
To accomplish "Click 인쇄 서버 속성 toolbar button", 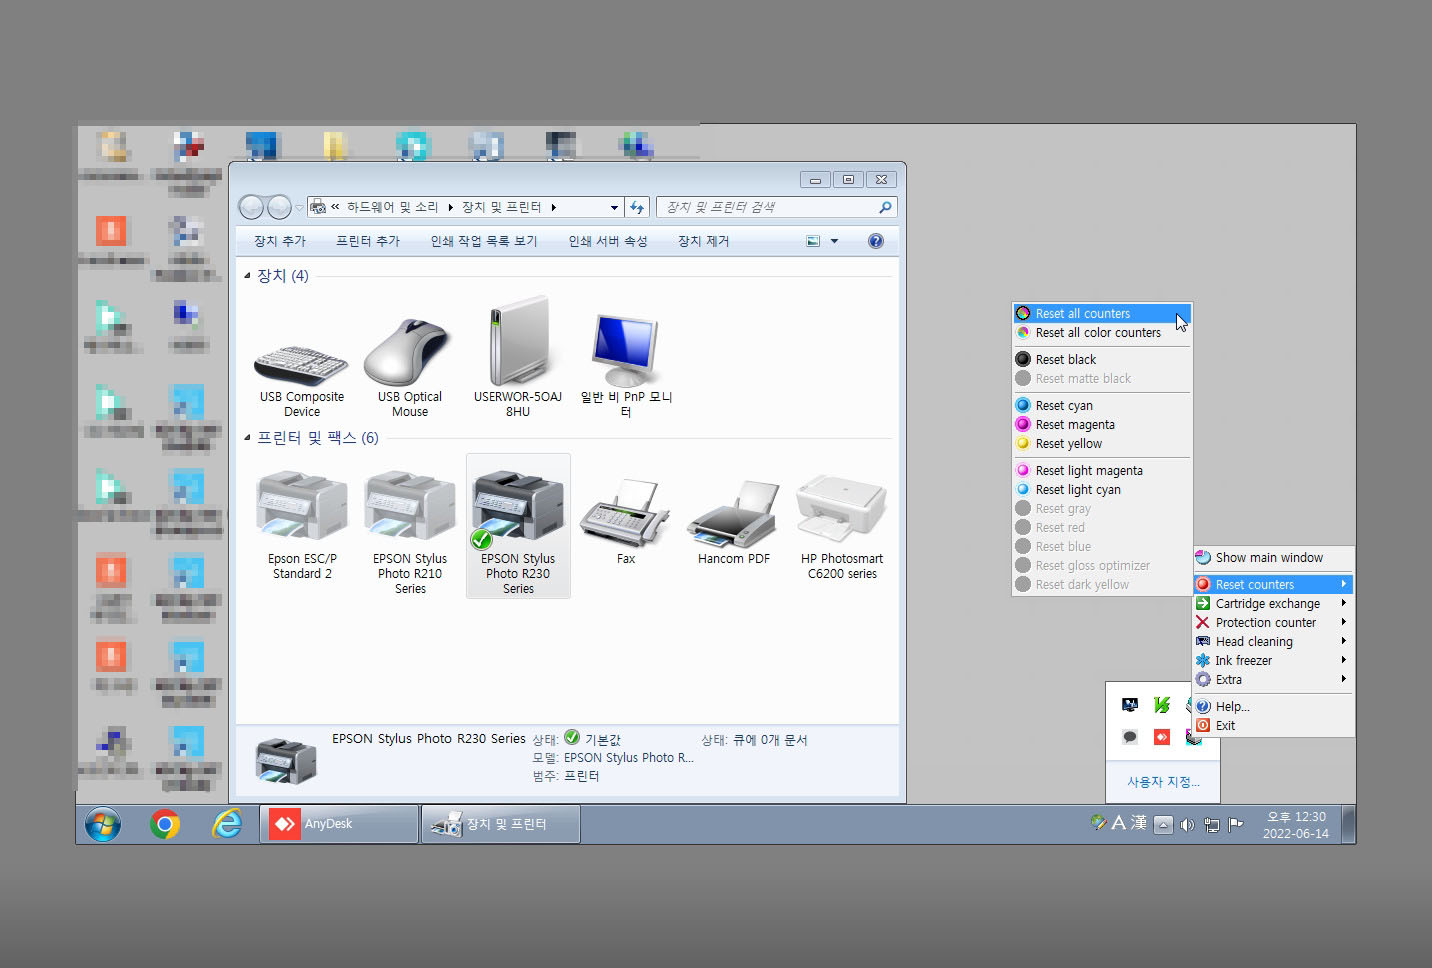I will [608, 241].
